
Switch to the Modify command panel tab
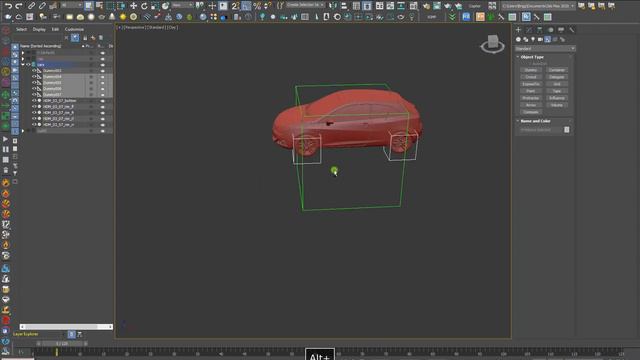[x=529, y=30]
